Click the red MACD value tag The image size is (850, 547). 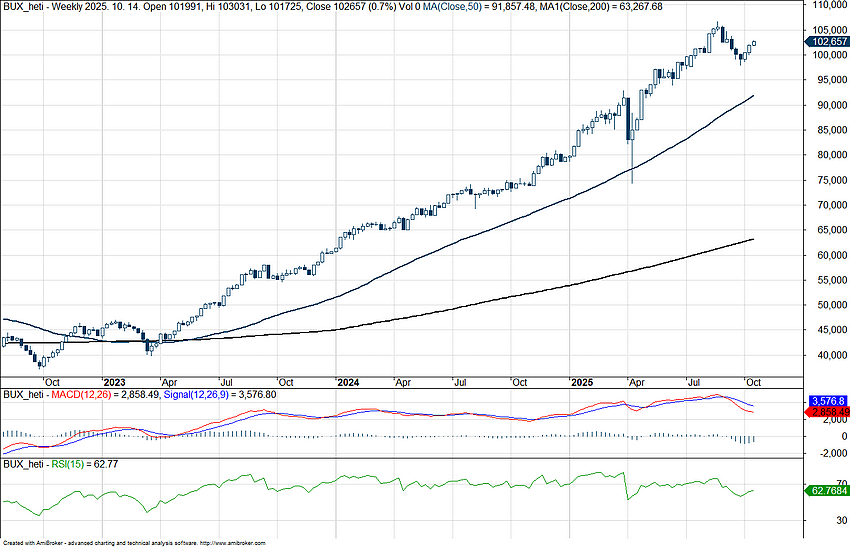(x=827, y=412)
